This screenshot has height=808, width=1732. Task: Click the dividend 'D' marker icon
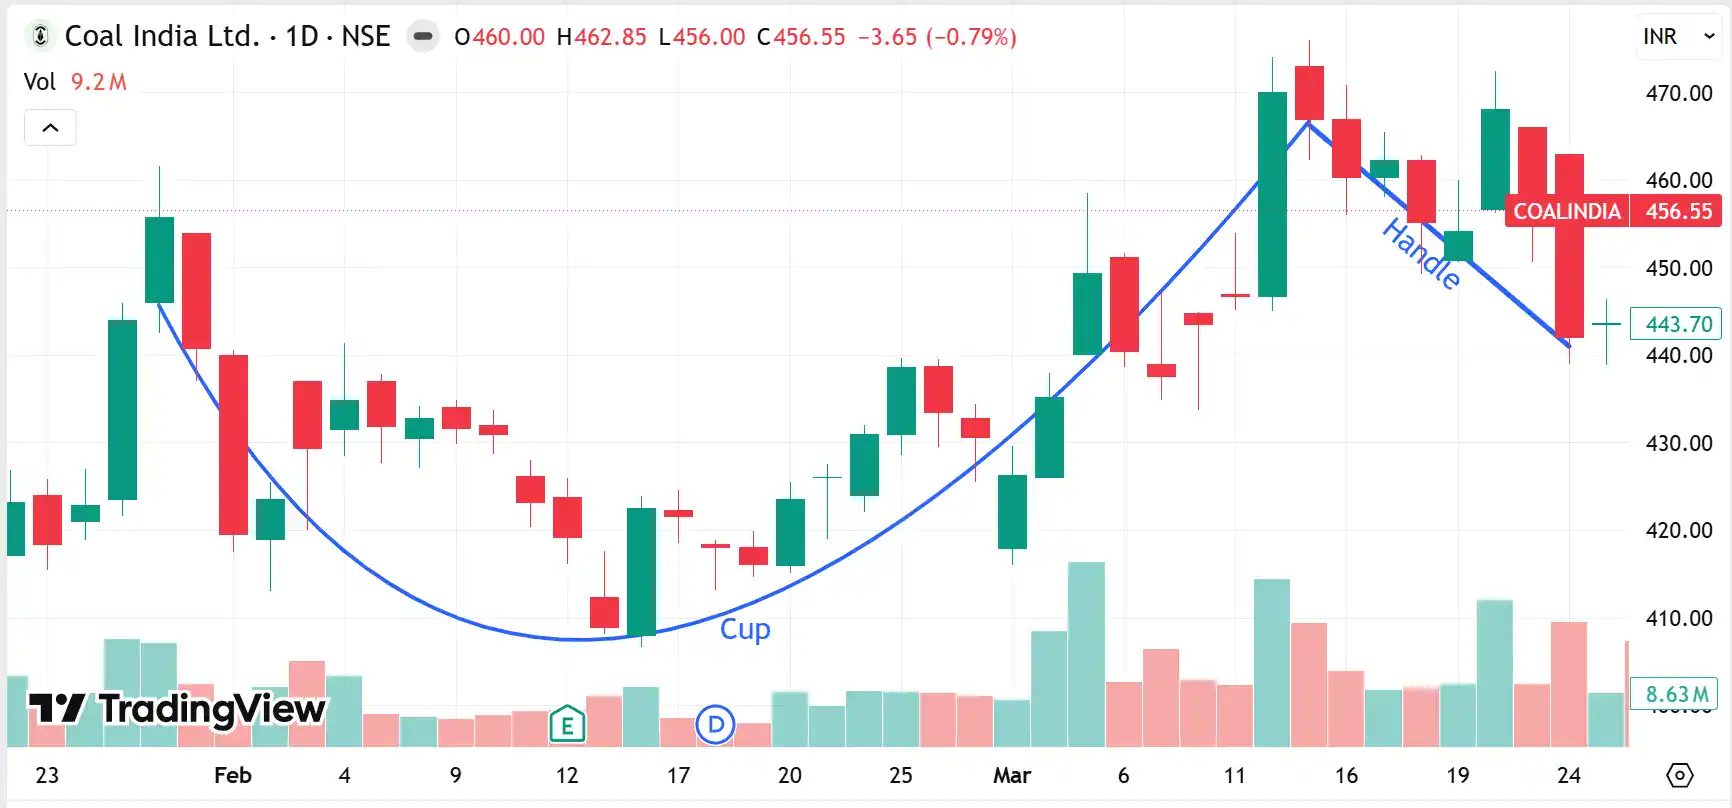[716, 724]
